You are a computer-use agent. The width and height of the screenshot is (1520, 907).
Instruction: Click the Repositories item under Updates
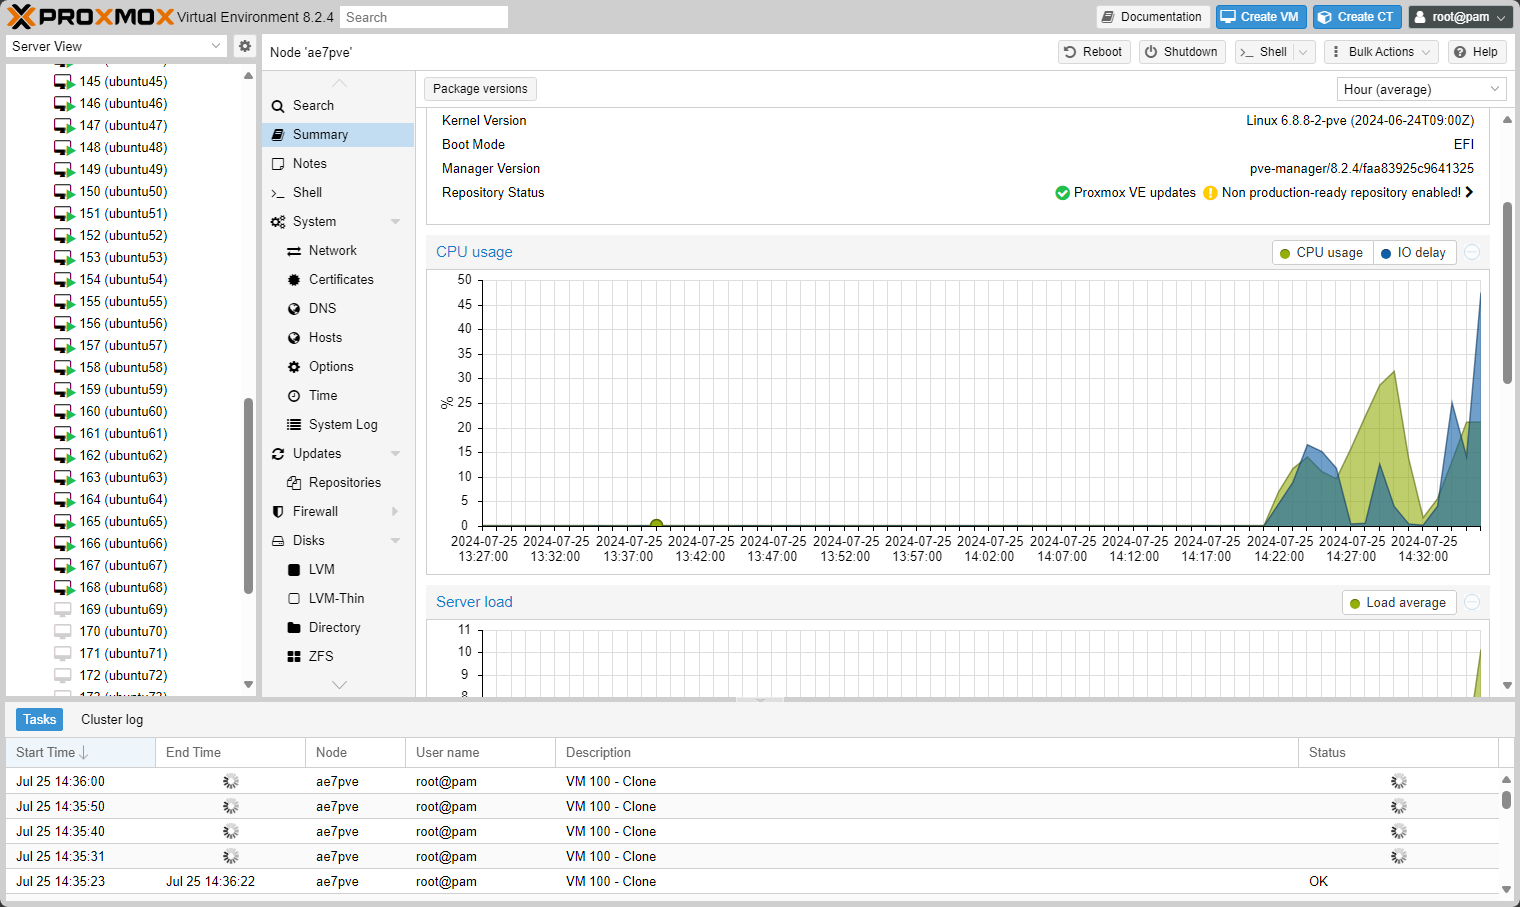[x=344, y=483]
